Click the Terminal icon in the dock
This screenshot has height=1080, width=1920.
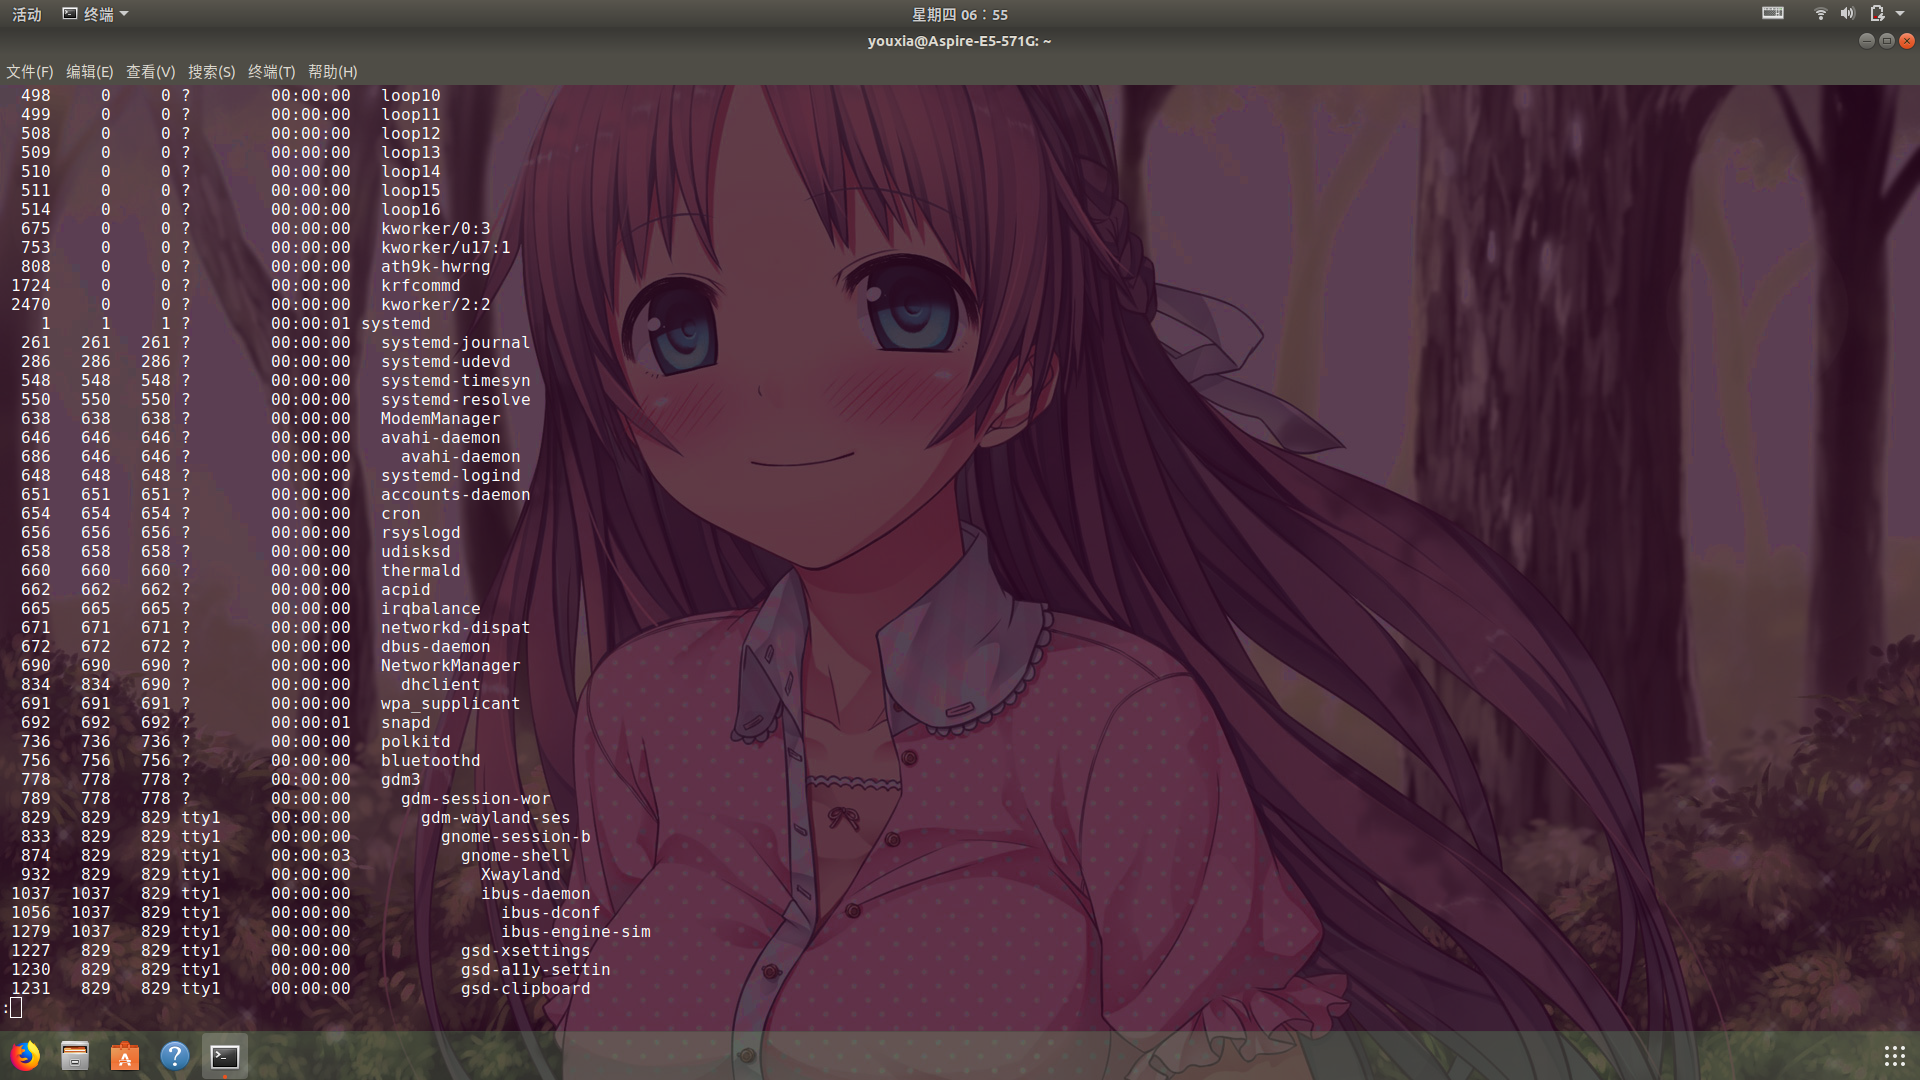[225, 1056]
